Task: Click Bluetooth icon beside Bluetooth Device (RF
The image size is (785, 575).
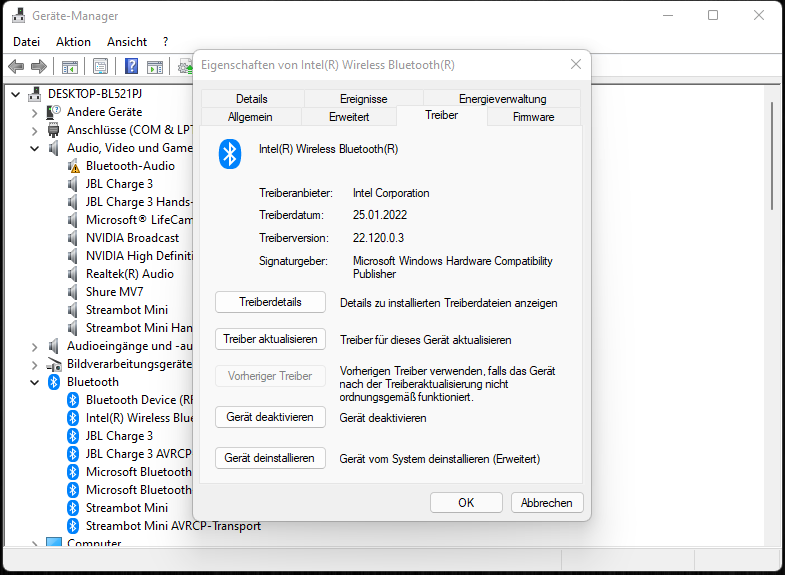Action: 73,400
